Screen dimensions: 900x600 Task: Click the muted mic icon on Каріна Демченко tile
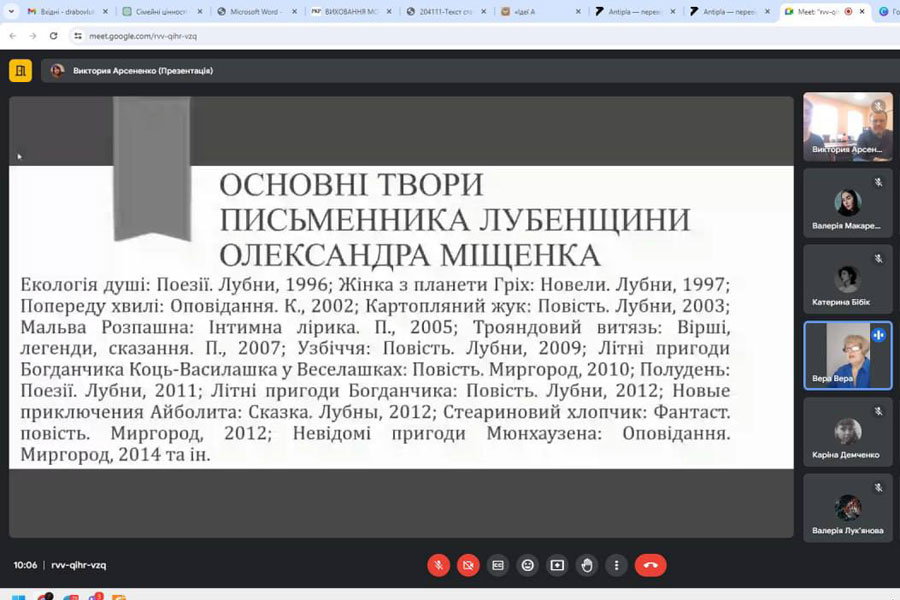878,412
